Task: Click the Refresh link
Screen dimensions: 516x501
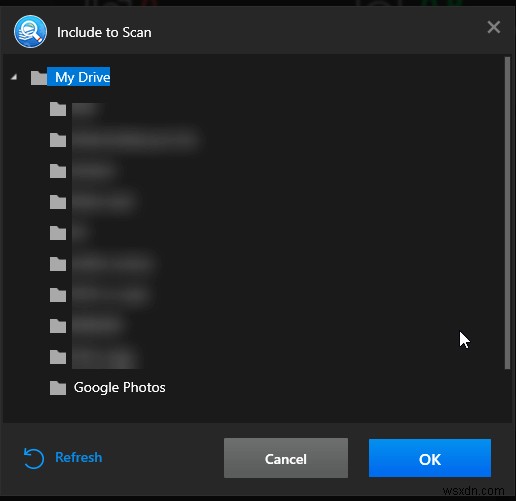Action: pos(79,457)
